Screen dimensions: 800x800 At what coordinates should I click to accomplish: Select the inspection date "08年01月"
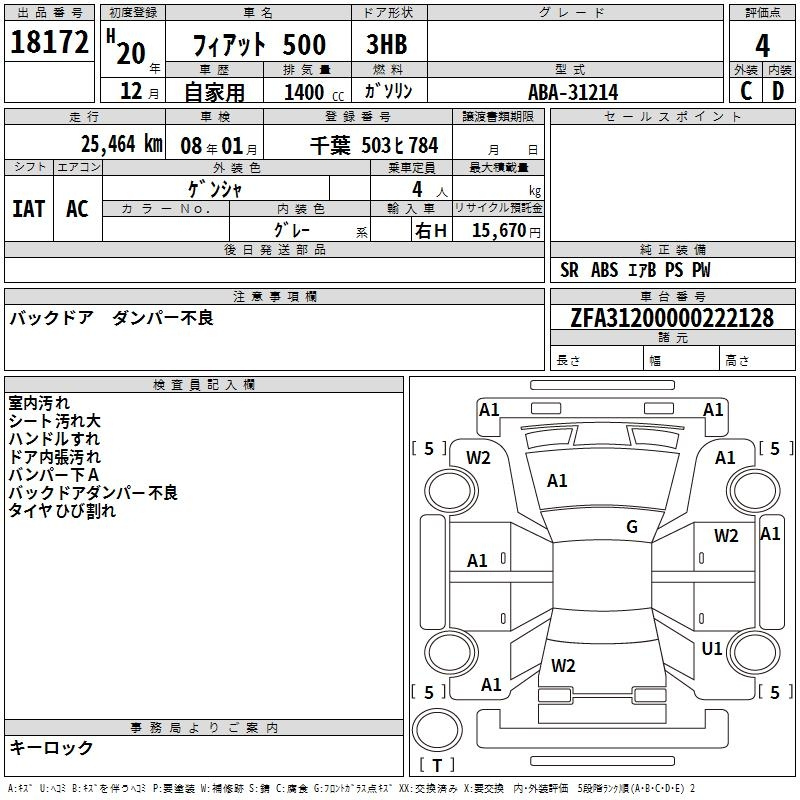tap(219, 146)
